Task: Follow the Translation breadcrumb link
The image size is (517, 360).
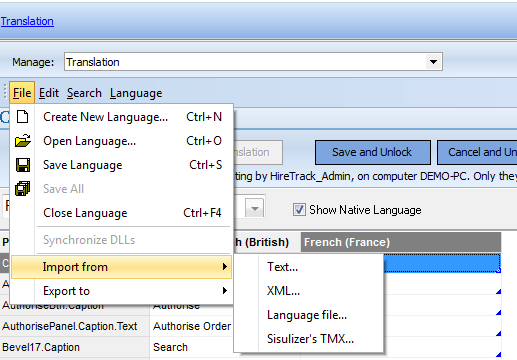Action: click(x=27, y=21)
